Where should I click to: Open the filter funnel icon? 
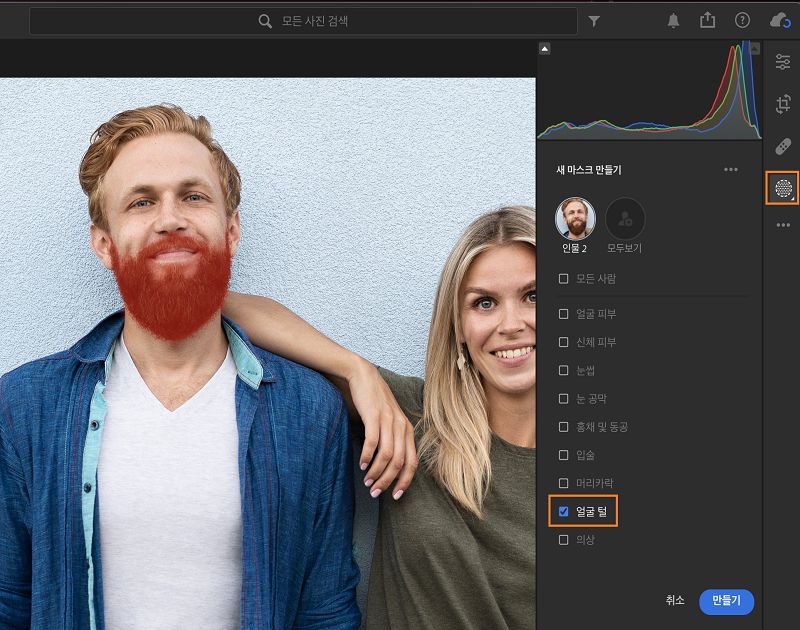coord(594,21)
